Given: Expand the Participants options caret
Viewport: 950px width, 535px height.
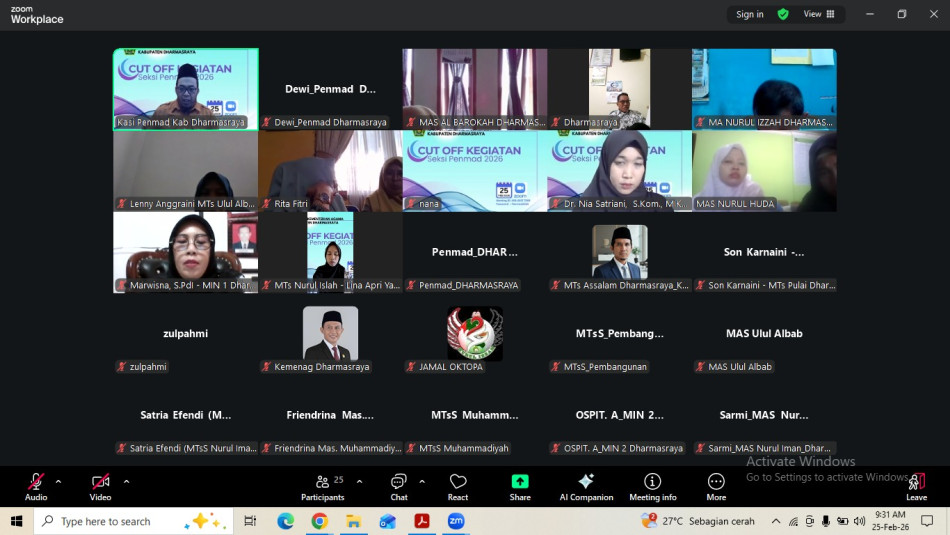Looking at the screenshot, I should (359, 482).
